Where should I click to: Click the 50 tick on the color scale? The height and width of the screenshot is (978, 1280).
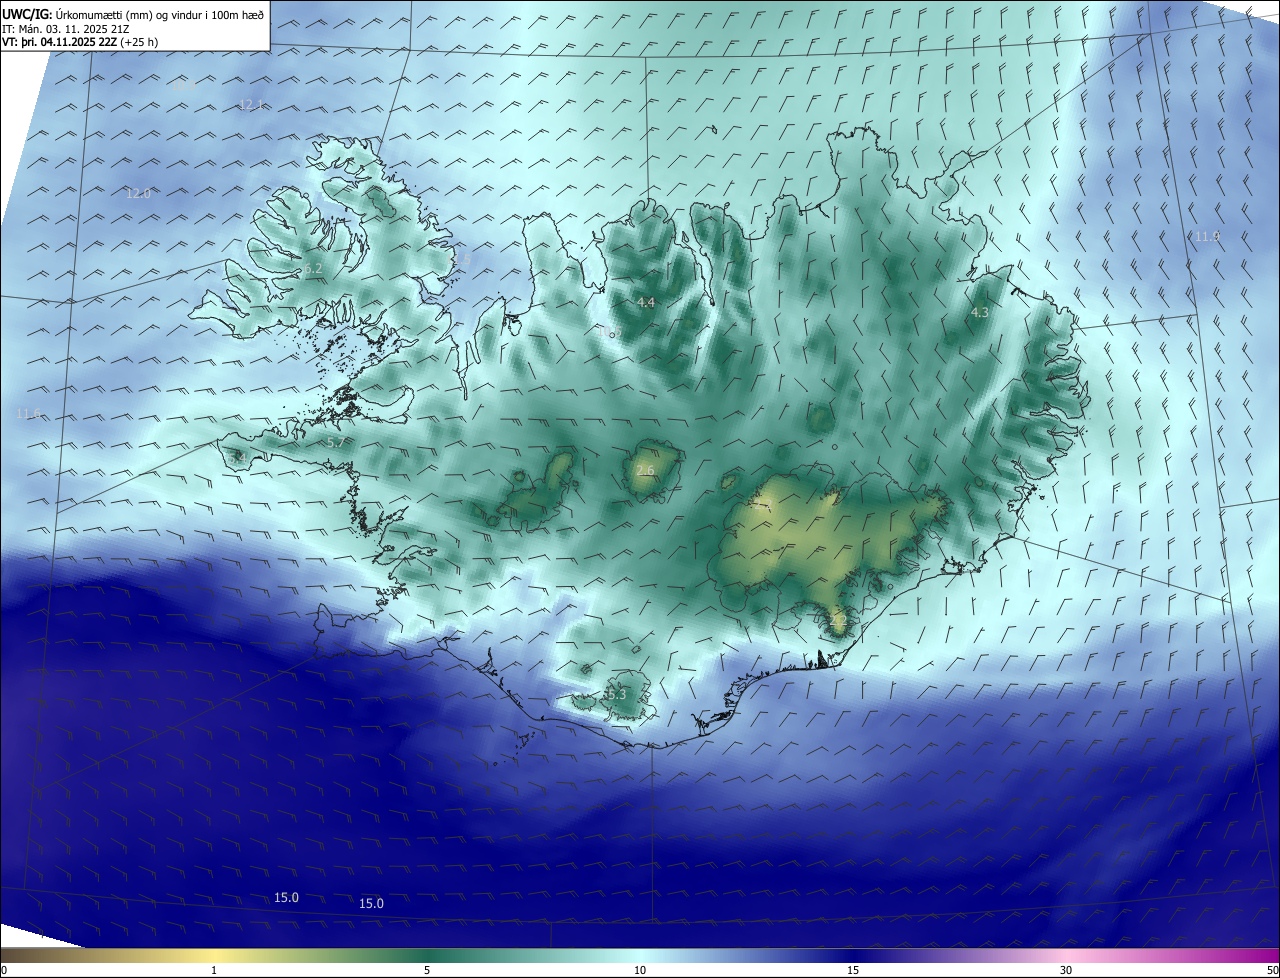(x=1272, y=970)
